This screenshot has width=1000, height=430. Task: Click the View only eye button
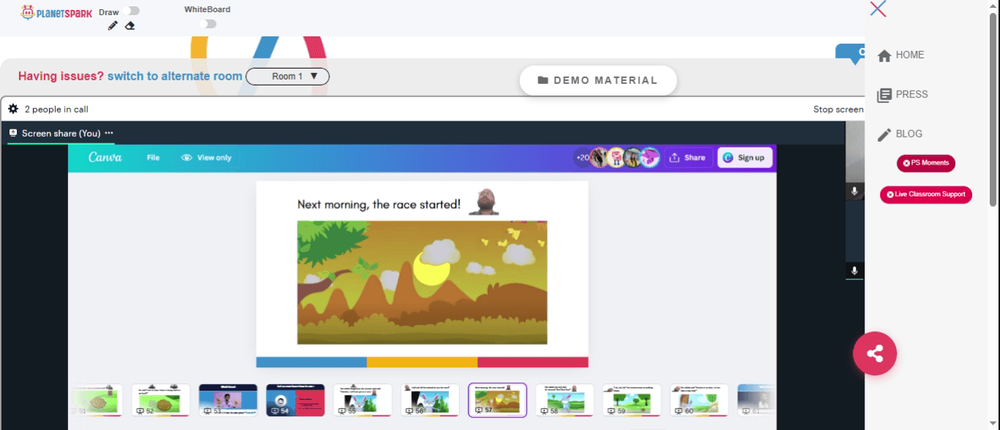click(206, 158)
